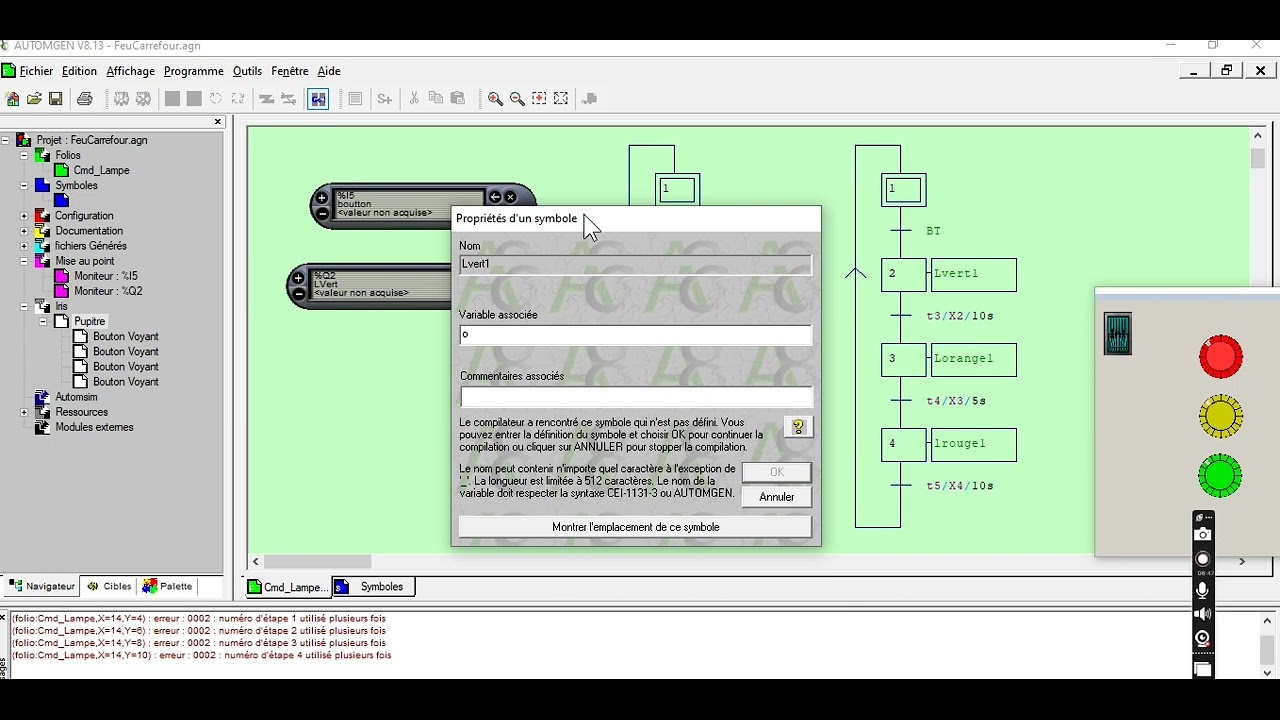Click the print toolbar icon

(x=85, y=99)
